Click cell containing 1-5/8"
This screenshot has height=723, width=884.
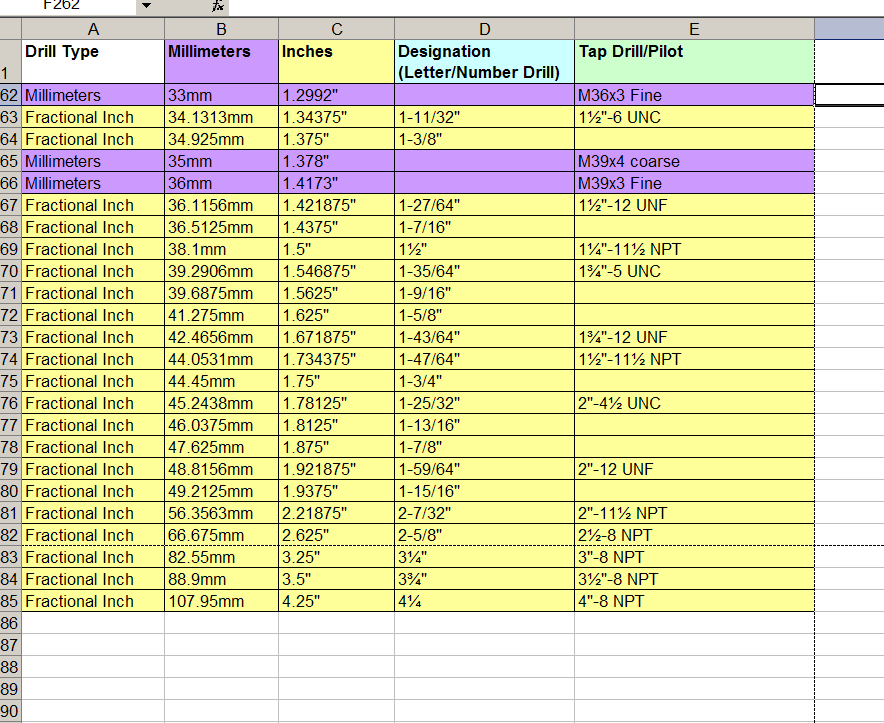(485, 315)
